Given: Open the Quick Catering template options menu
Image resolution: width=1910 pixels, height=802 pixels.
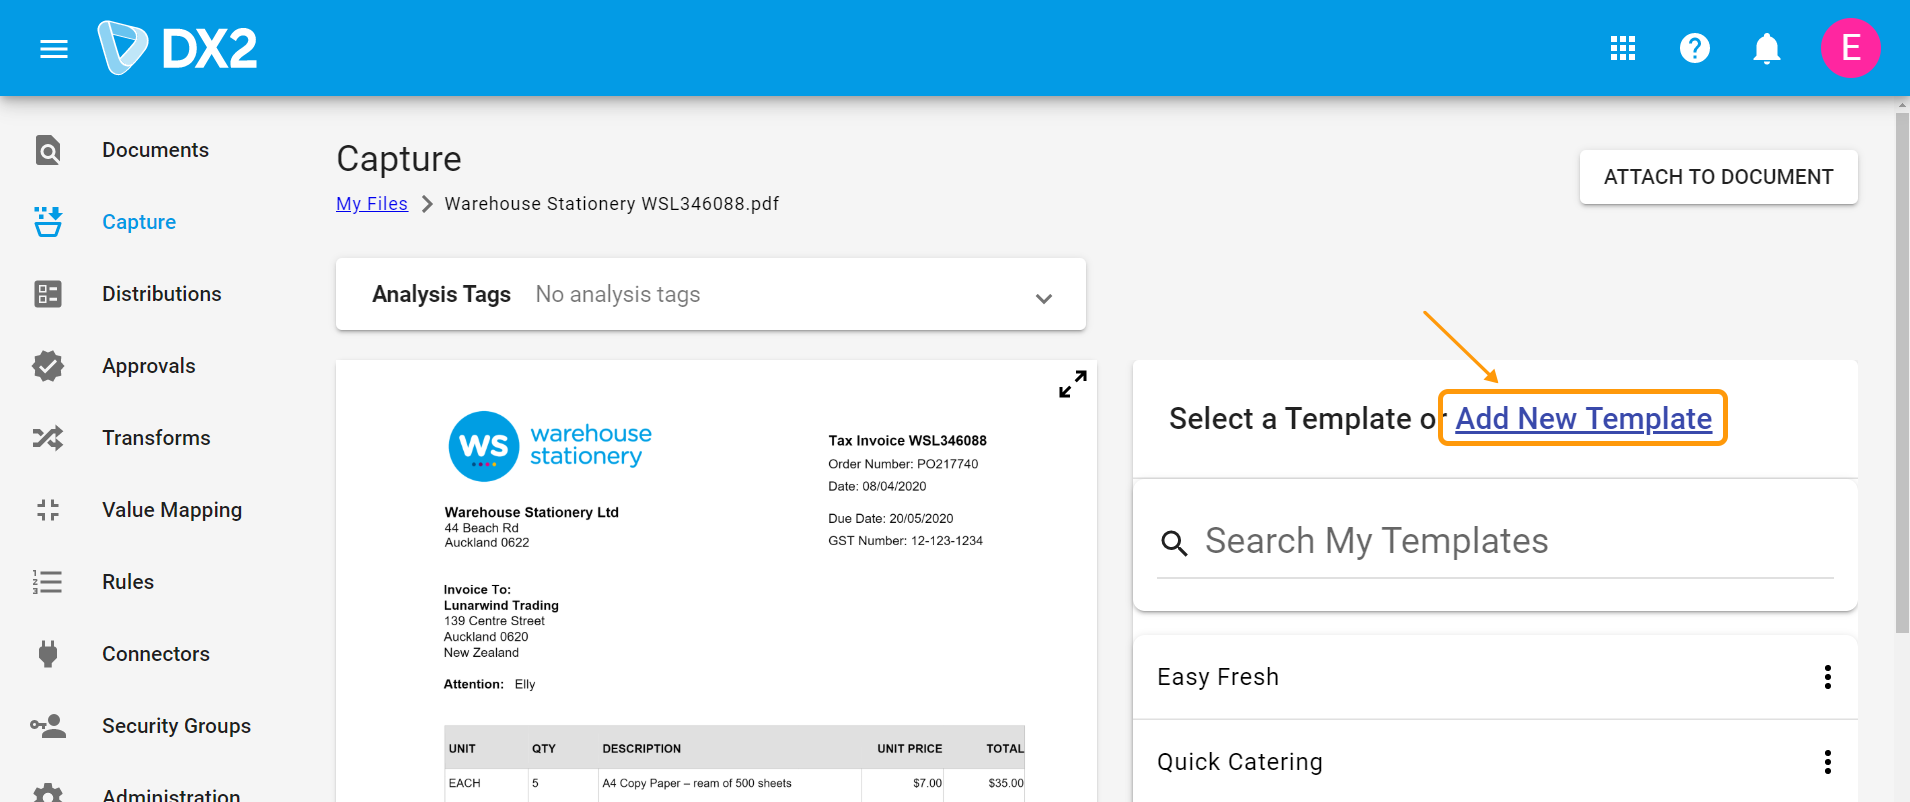Looking at the screenshot, I should pos(1827,762).
